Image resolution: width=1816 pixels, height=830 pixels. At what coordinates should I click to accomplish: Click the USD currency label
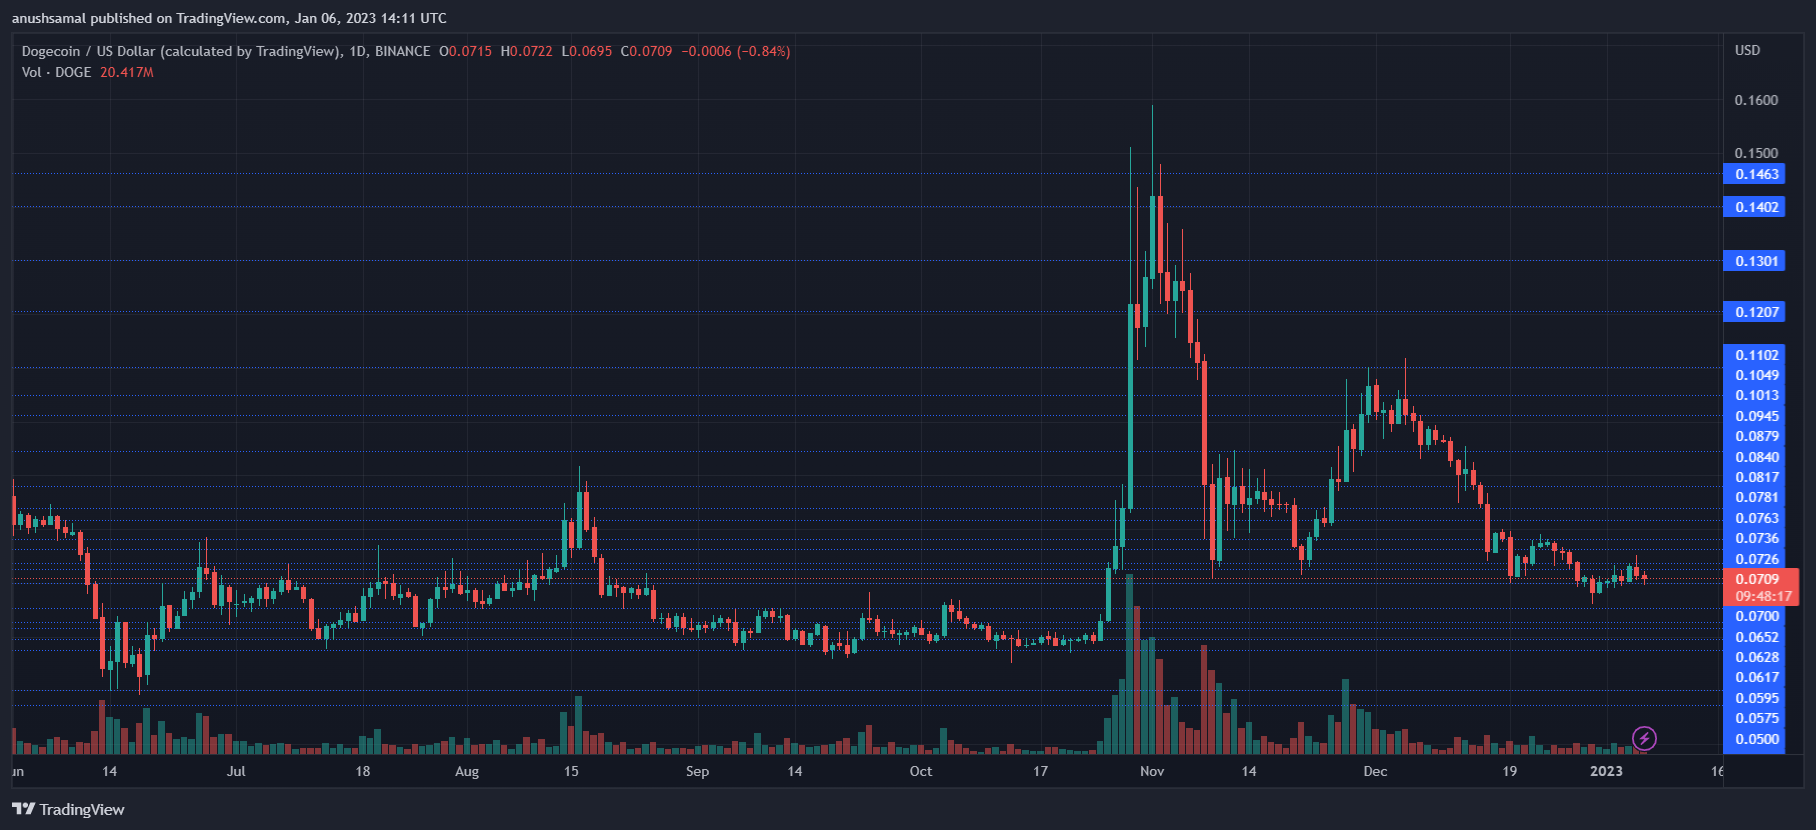point(1747,50)
